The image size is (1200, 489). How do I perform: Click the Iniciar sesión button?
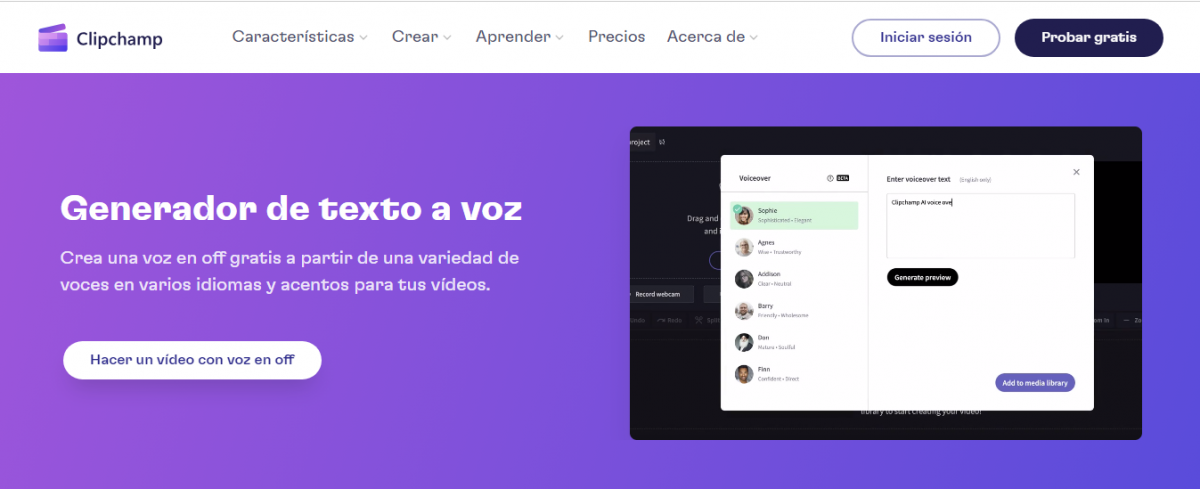pyautogui.click(x=925, y=38)
